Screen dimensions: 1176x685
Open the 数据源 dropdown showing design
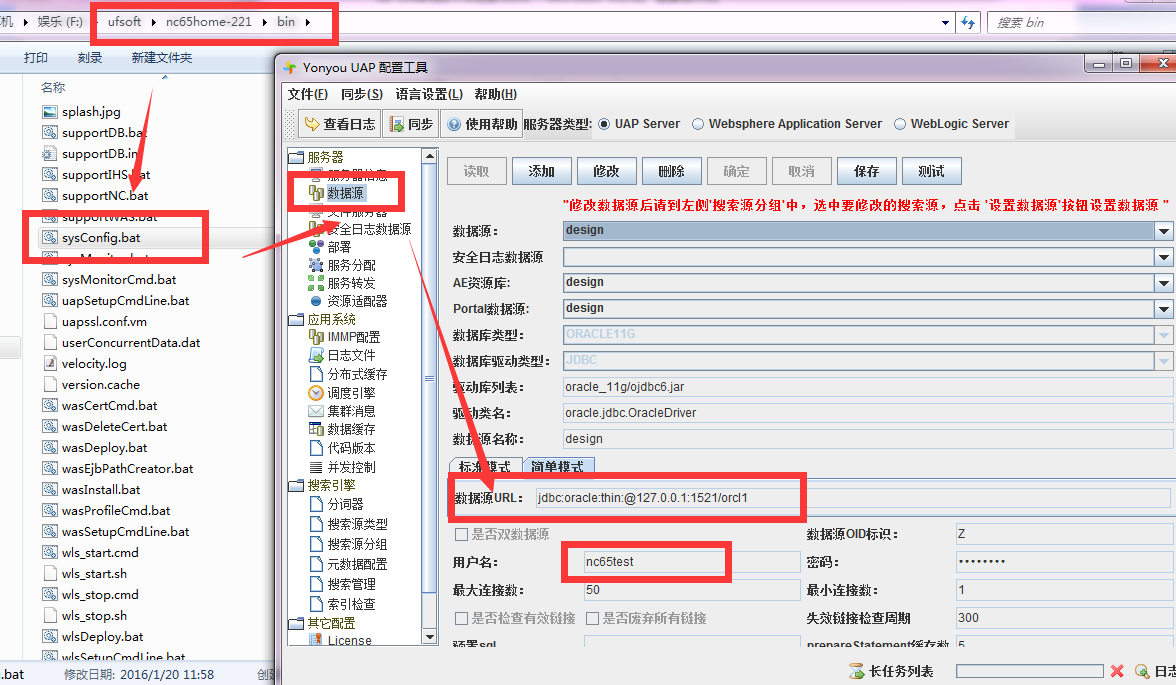(x=1163, y=231)
